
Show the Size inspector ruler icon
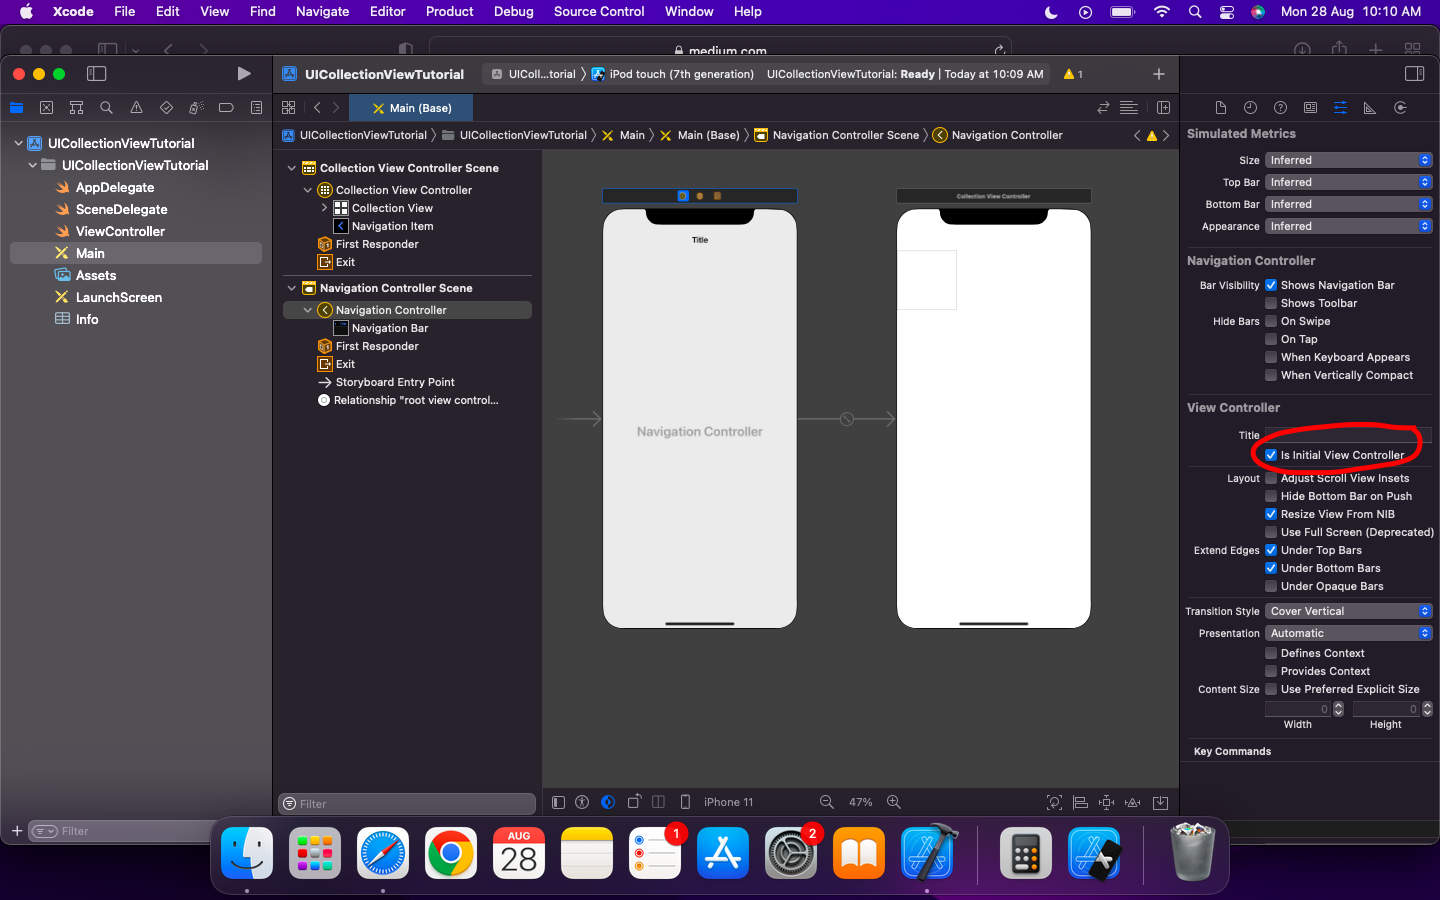pyautogui.click(x=1370, y=108)
